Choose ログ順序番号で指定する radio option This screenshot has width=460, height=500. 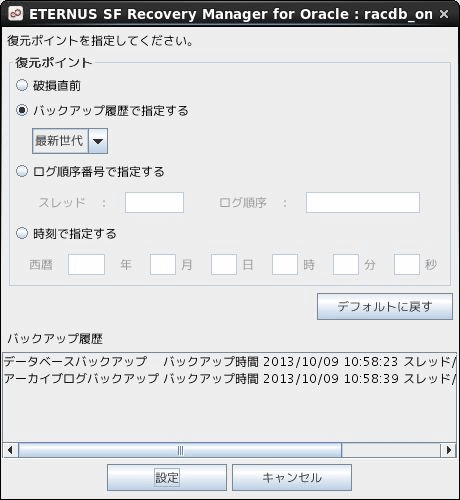pos(22,172)
